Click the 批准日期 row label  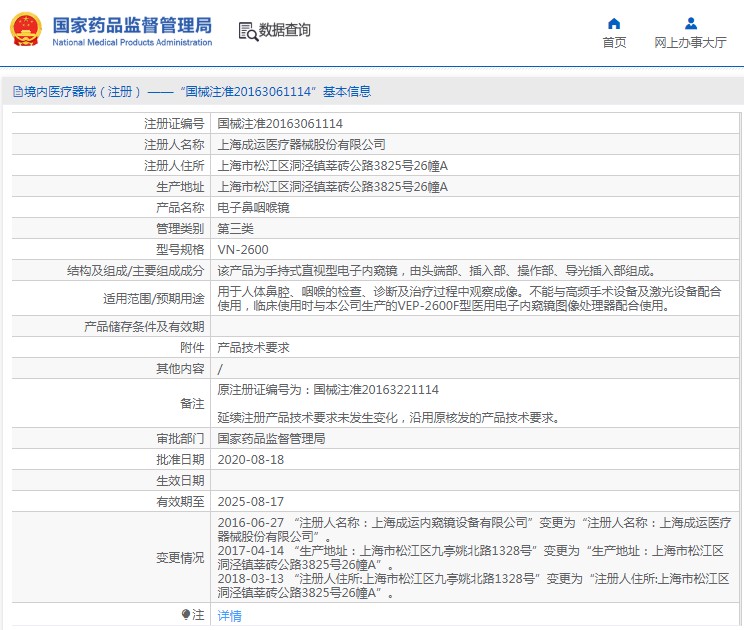coord(180,460)
